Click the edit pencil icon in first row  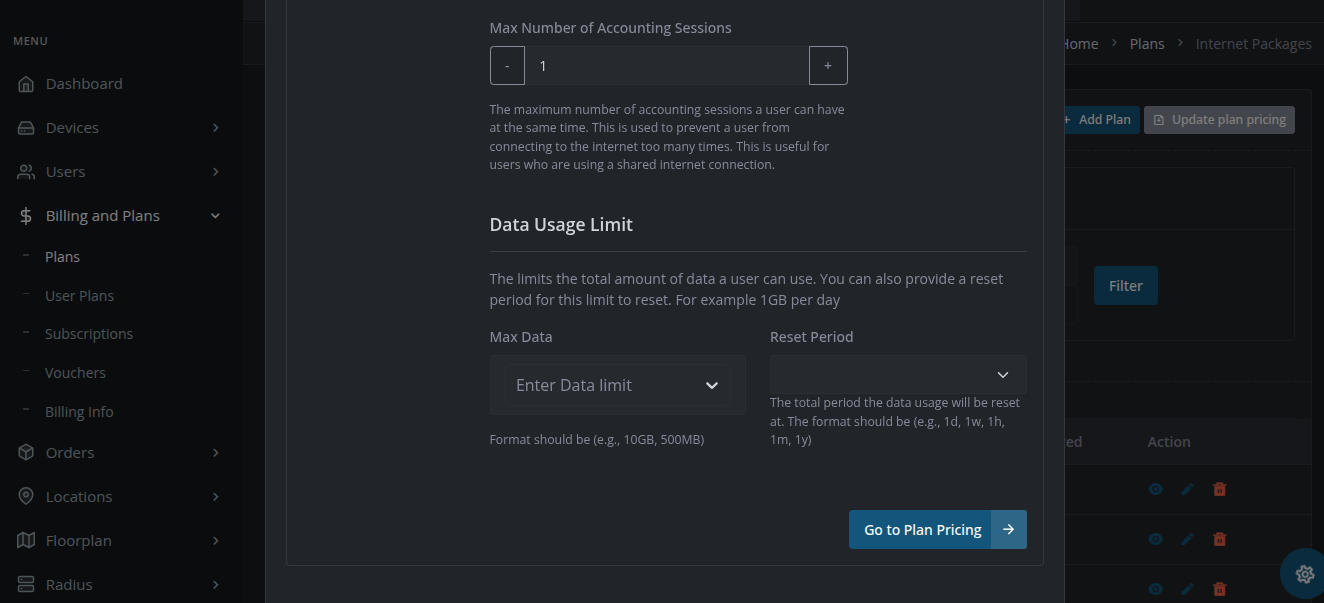pos(1187,489)
